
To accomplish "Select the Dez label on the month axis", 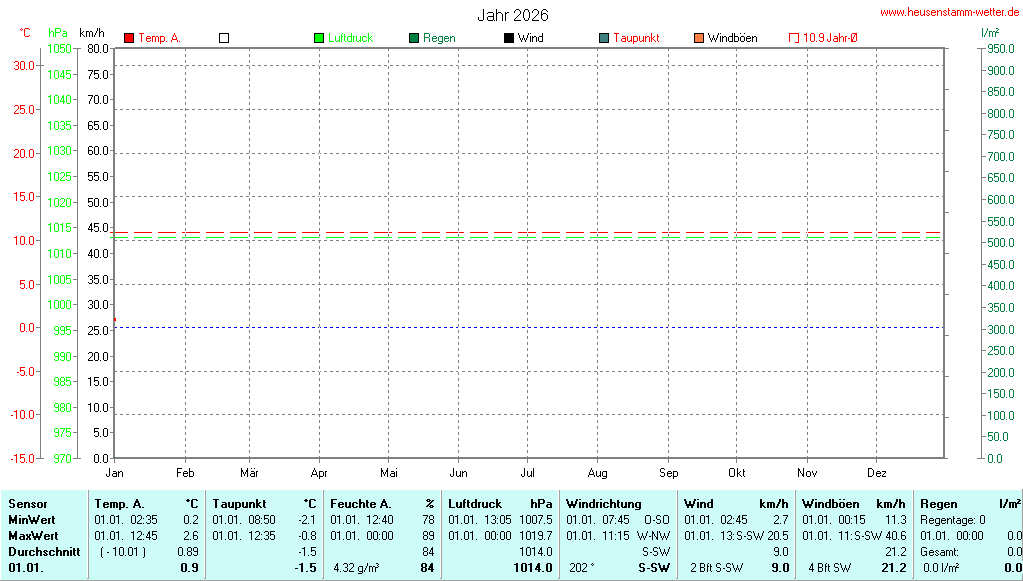I will tap(877, 472).
